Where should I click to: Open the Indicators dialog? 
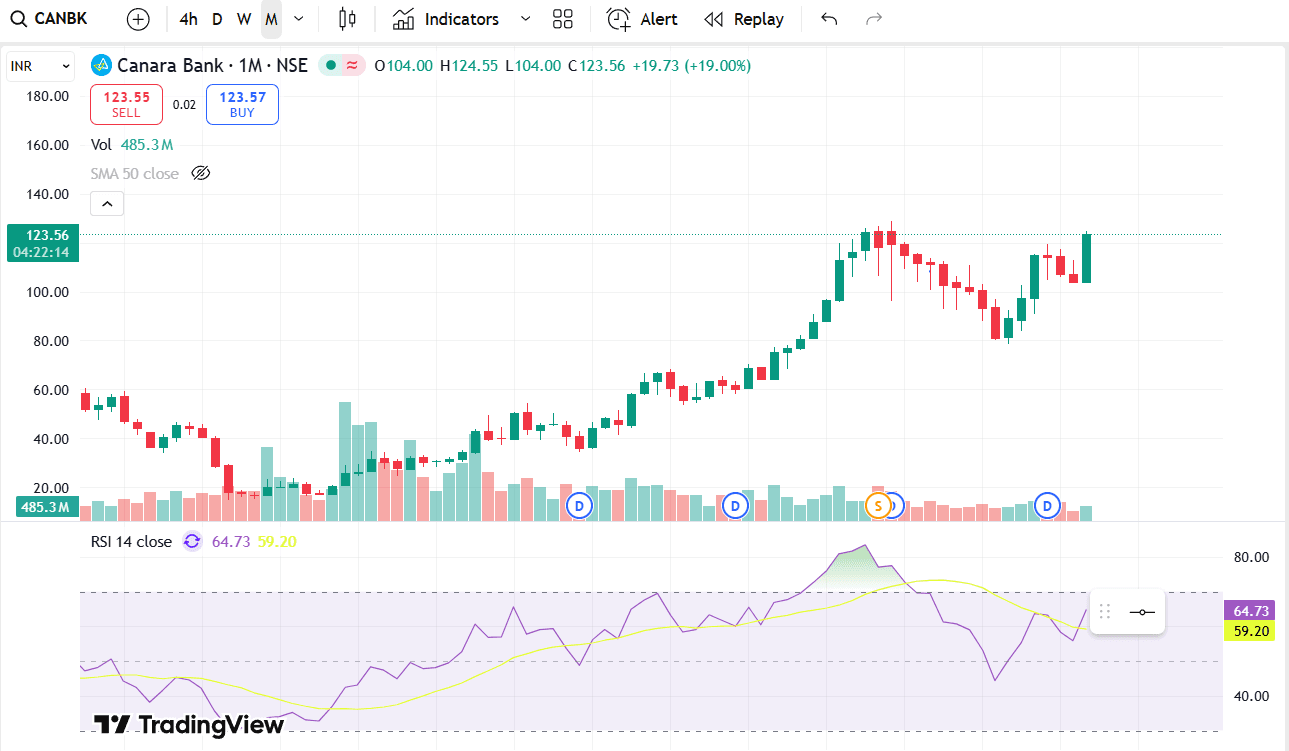tap(446, 19)
